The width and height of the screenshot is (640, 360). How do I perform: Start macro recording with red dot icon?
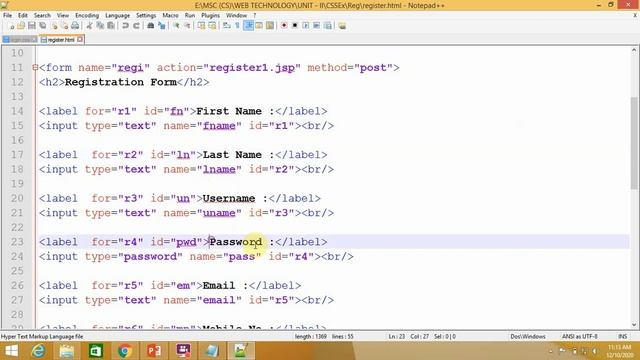click(284, 26)
